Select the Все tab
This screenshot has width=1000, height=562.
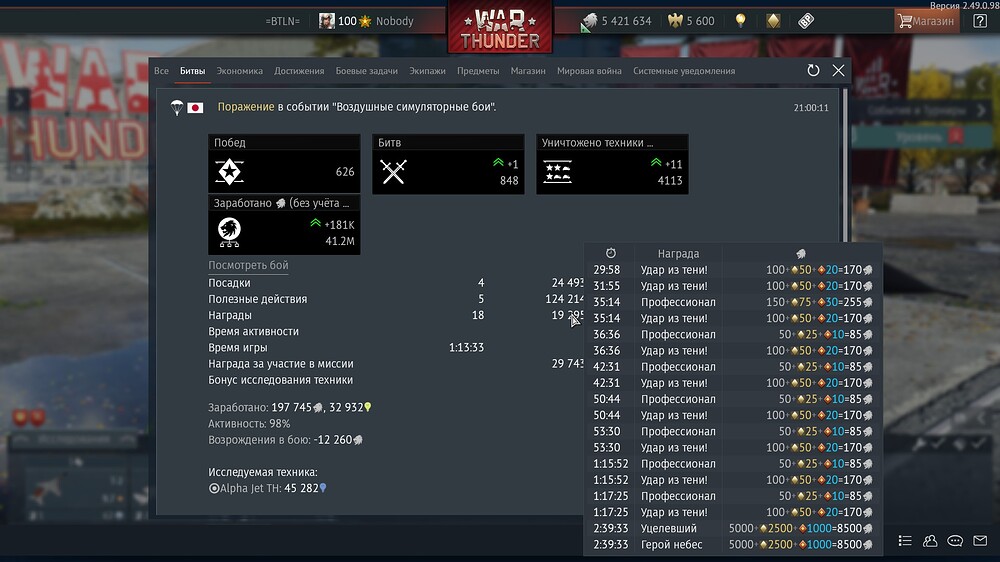pyautogui.click(x=161, y=71)
